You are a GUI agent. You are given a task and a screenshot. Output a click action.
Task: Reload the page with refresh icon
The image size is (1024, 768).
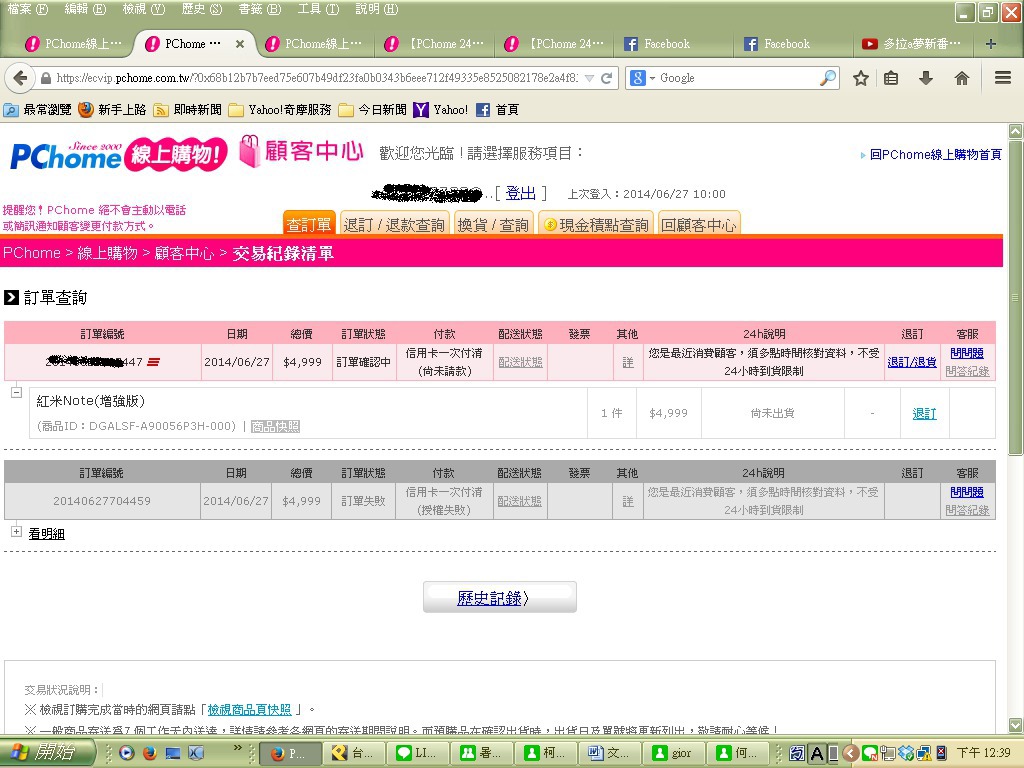click(x=607, y=78)
